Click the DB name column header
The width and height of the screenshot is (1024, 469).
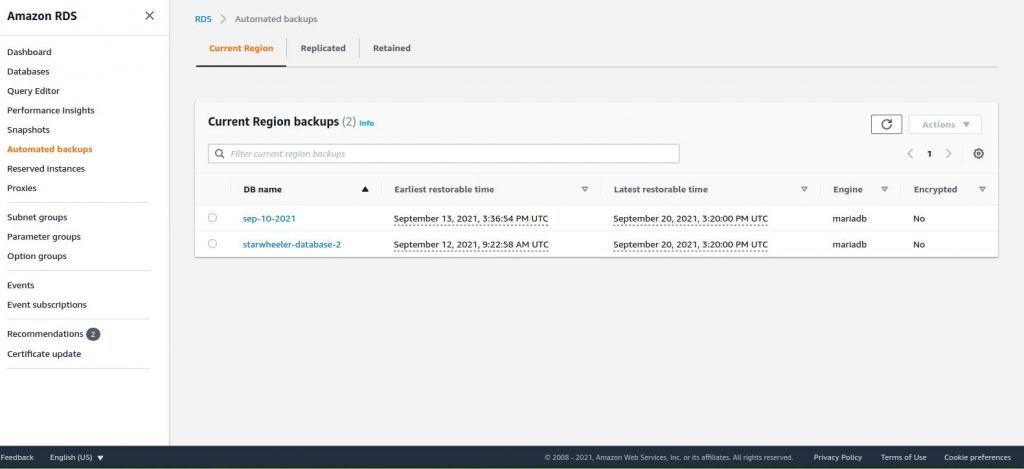[263, 189]
